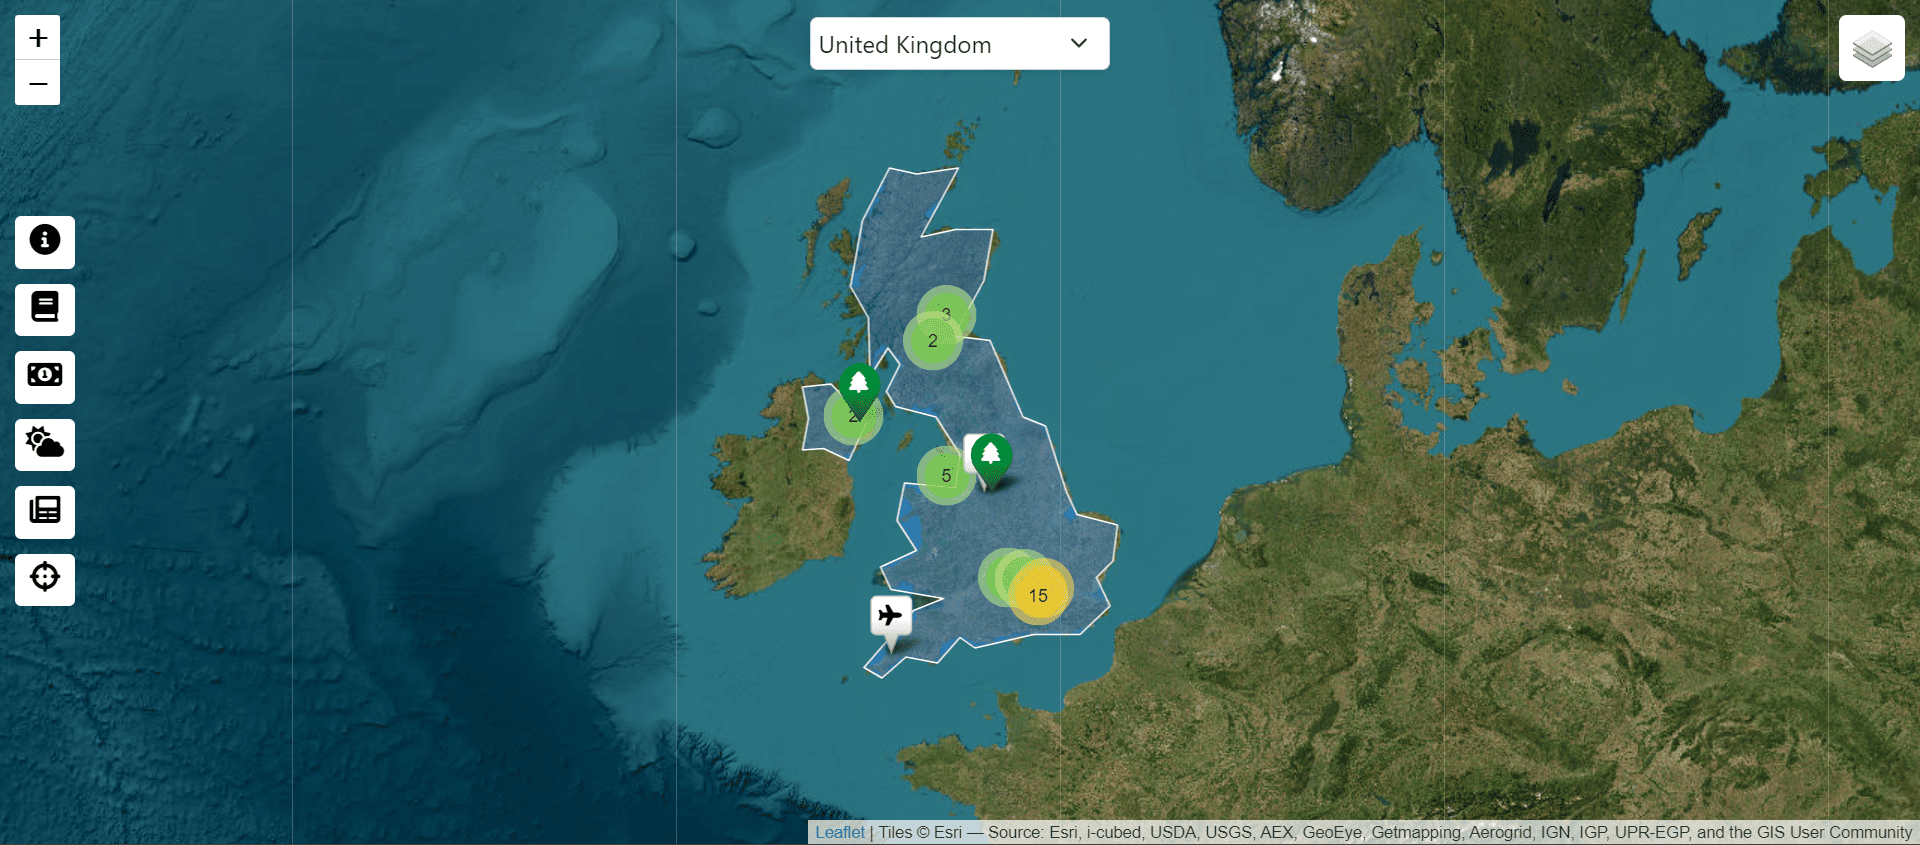Click the green tree marker over Northern Ireland
Screen dimensions: 1920x845
[x=859, y=385]
